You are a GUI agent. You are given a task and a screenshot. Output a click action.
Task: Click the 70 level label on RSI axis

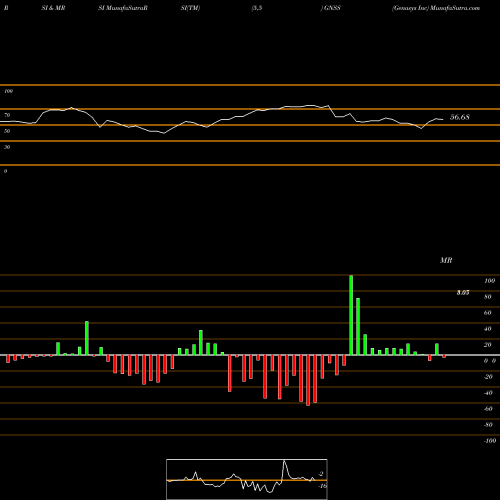pyautogui.click(x=7, y=115)
